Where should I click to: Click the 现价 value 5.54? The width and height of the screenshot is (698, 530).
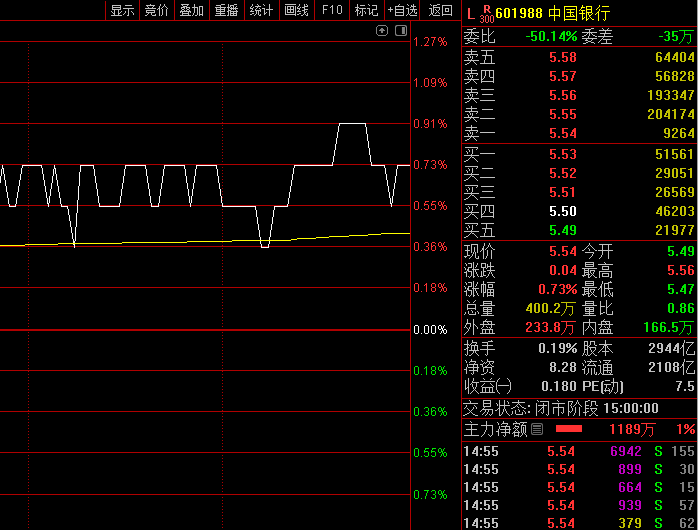click(563, 251)
